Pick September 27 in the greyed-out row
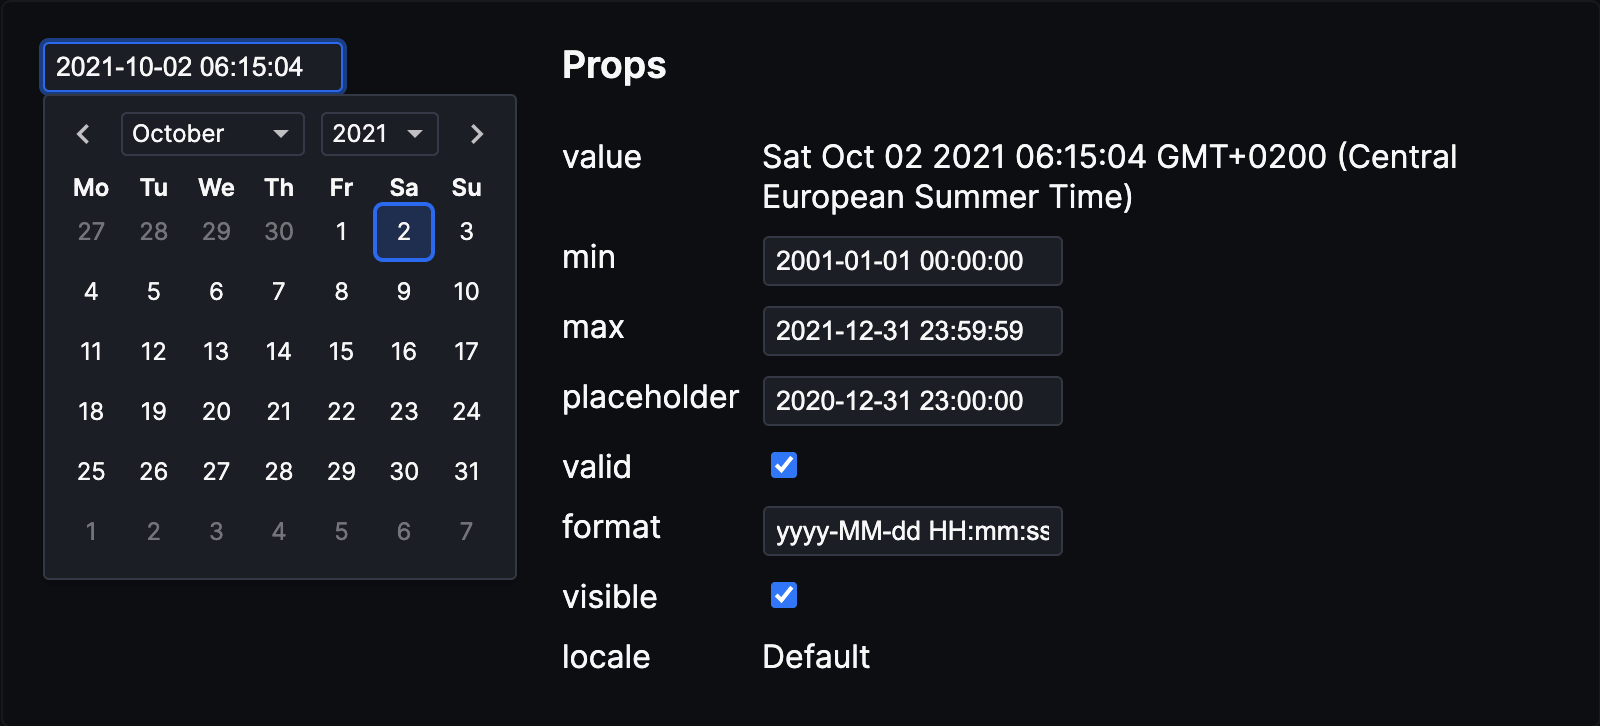 tap(91, 232)
